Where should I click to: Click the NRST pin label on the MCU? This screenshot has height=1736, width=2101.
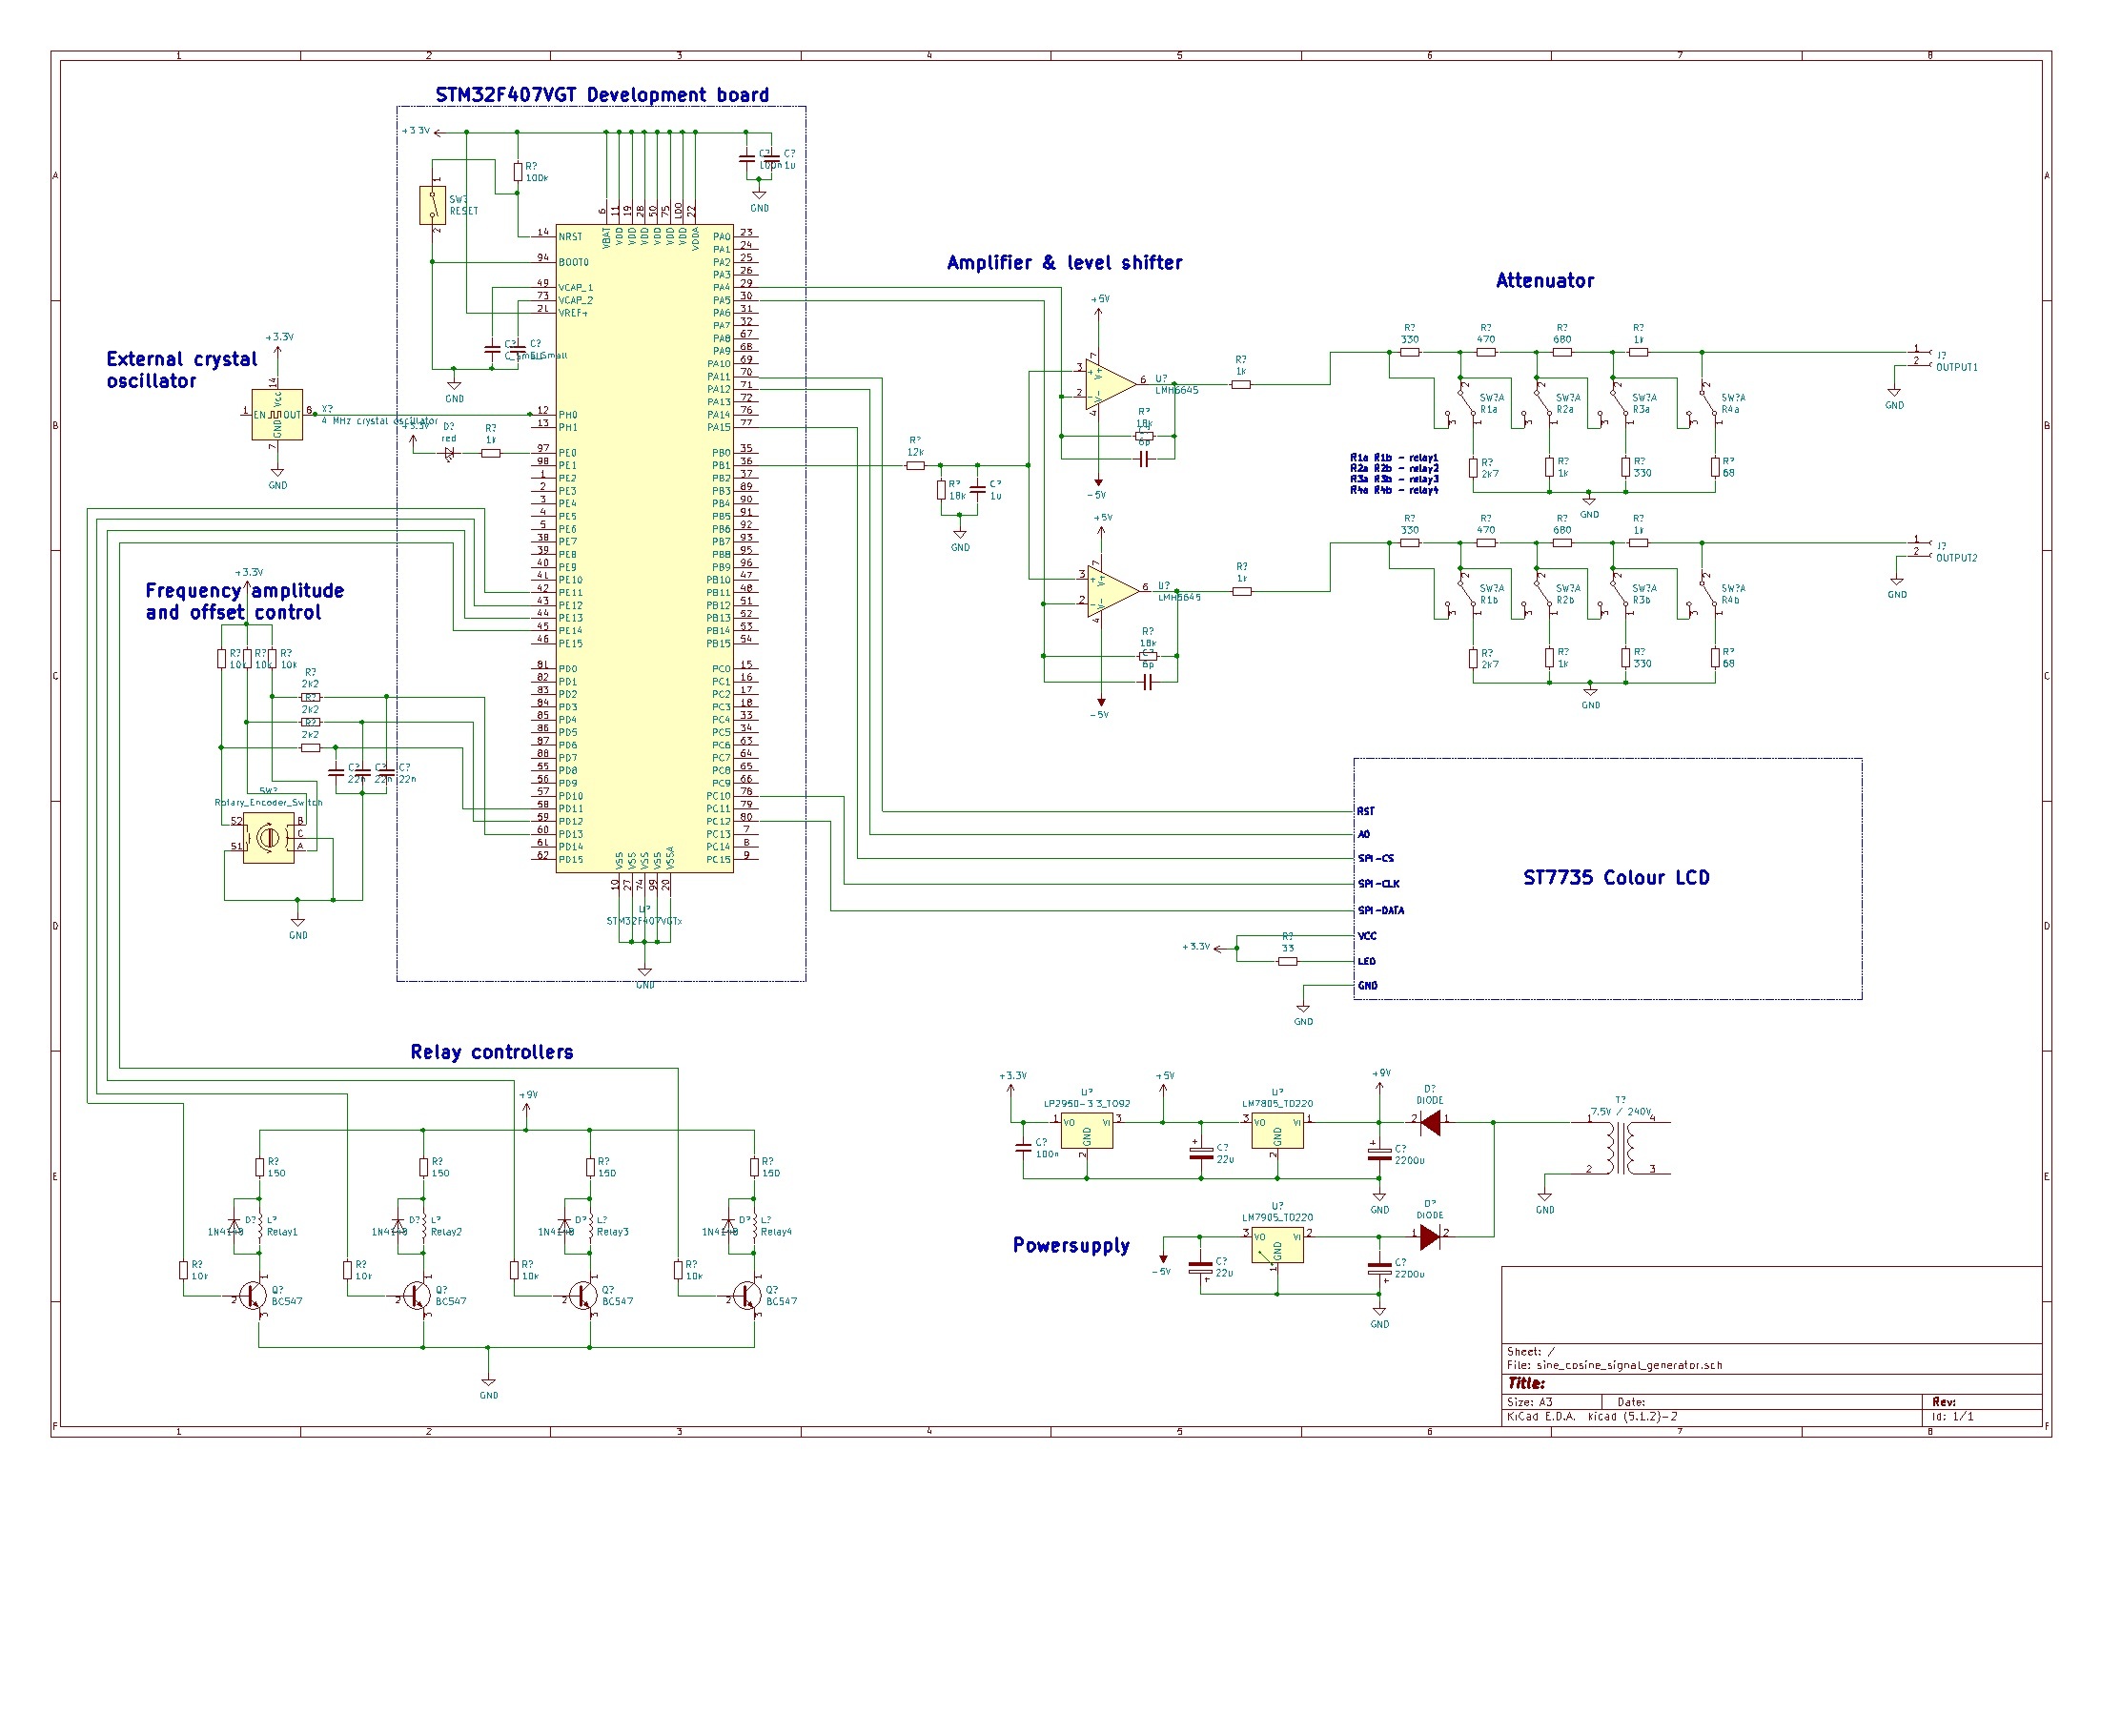570,237
